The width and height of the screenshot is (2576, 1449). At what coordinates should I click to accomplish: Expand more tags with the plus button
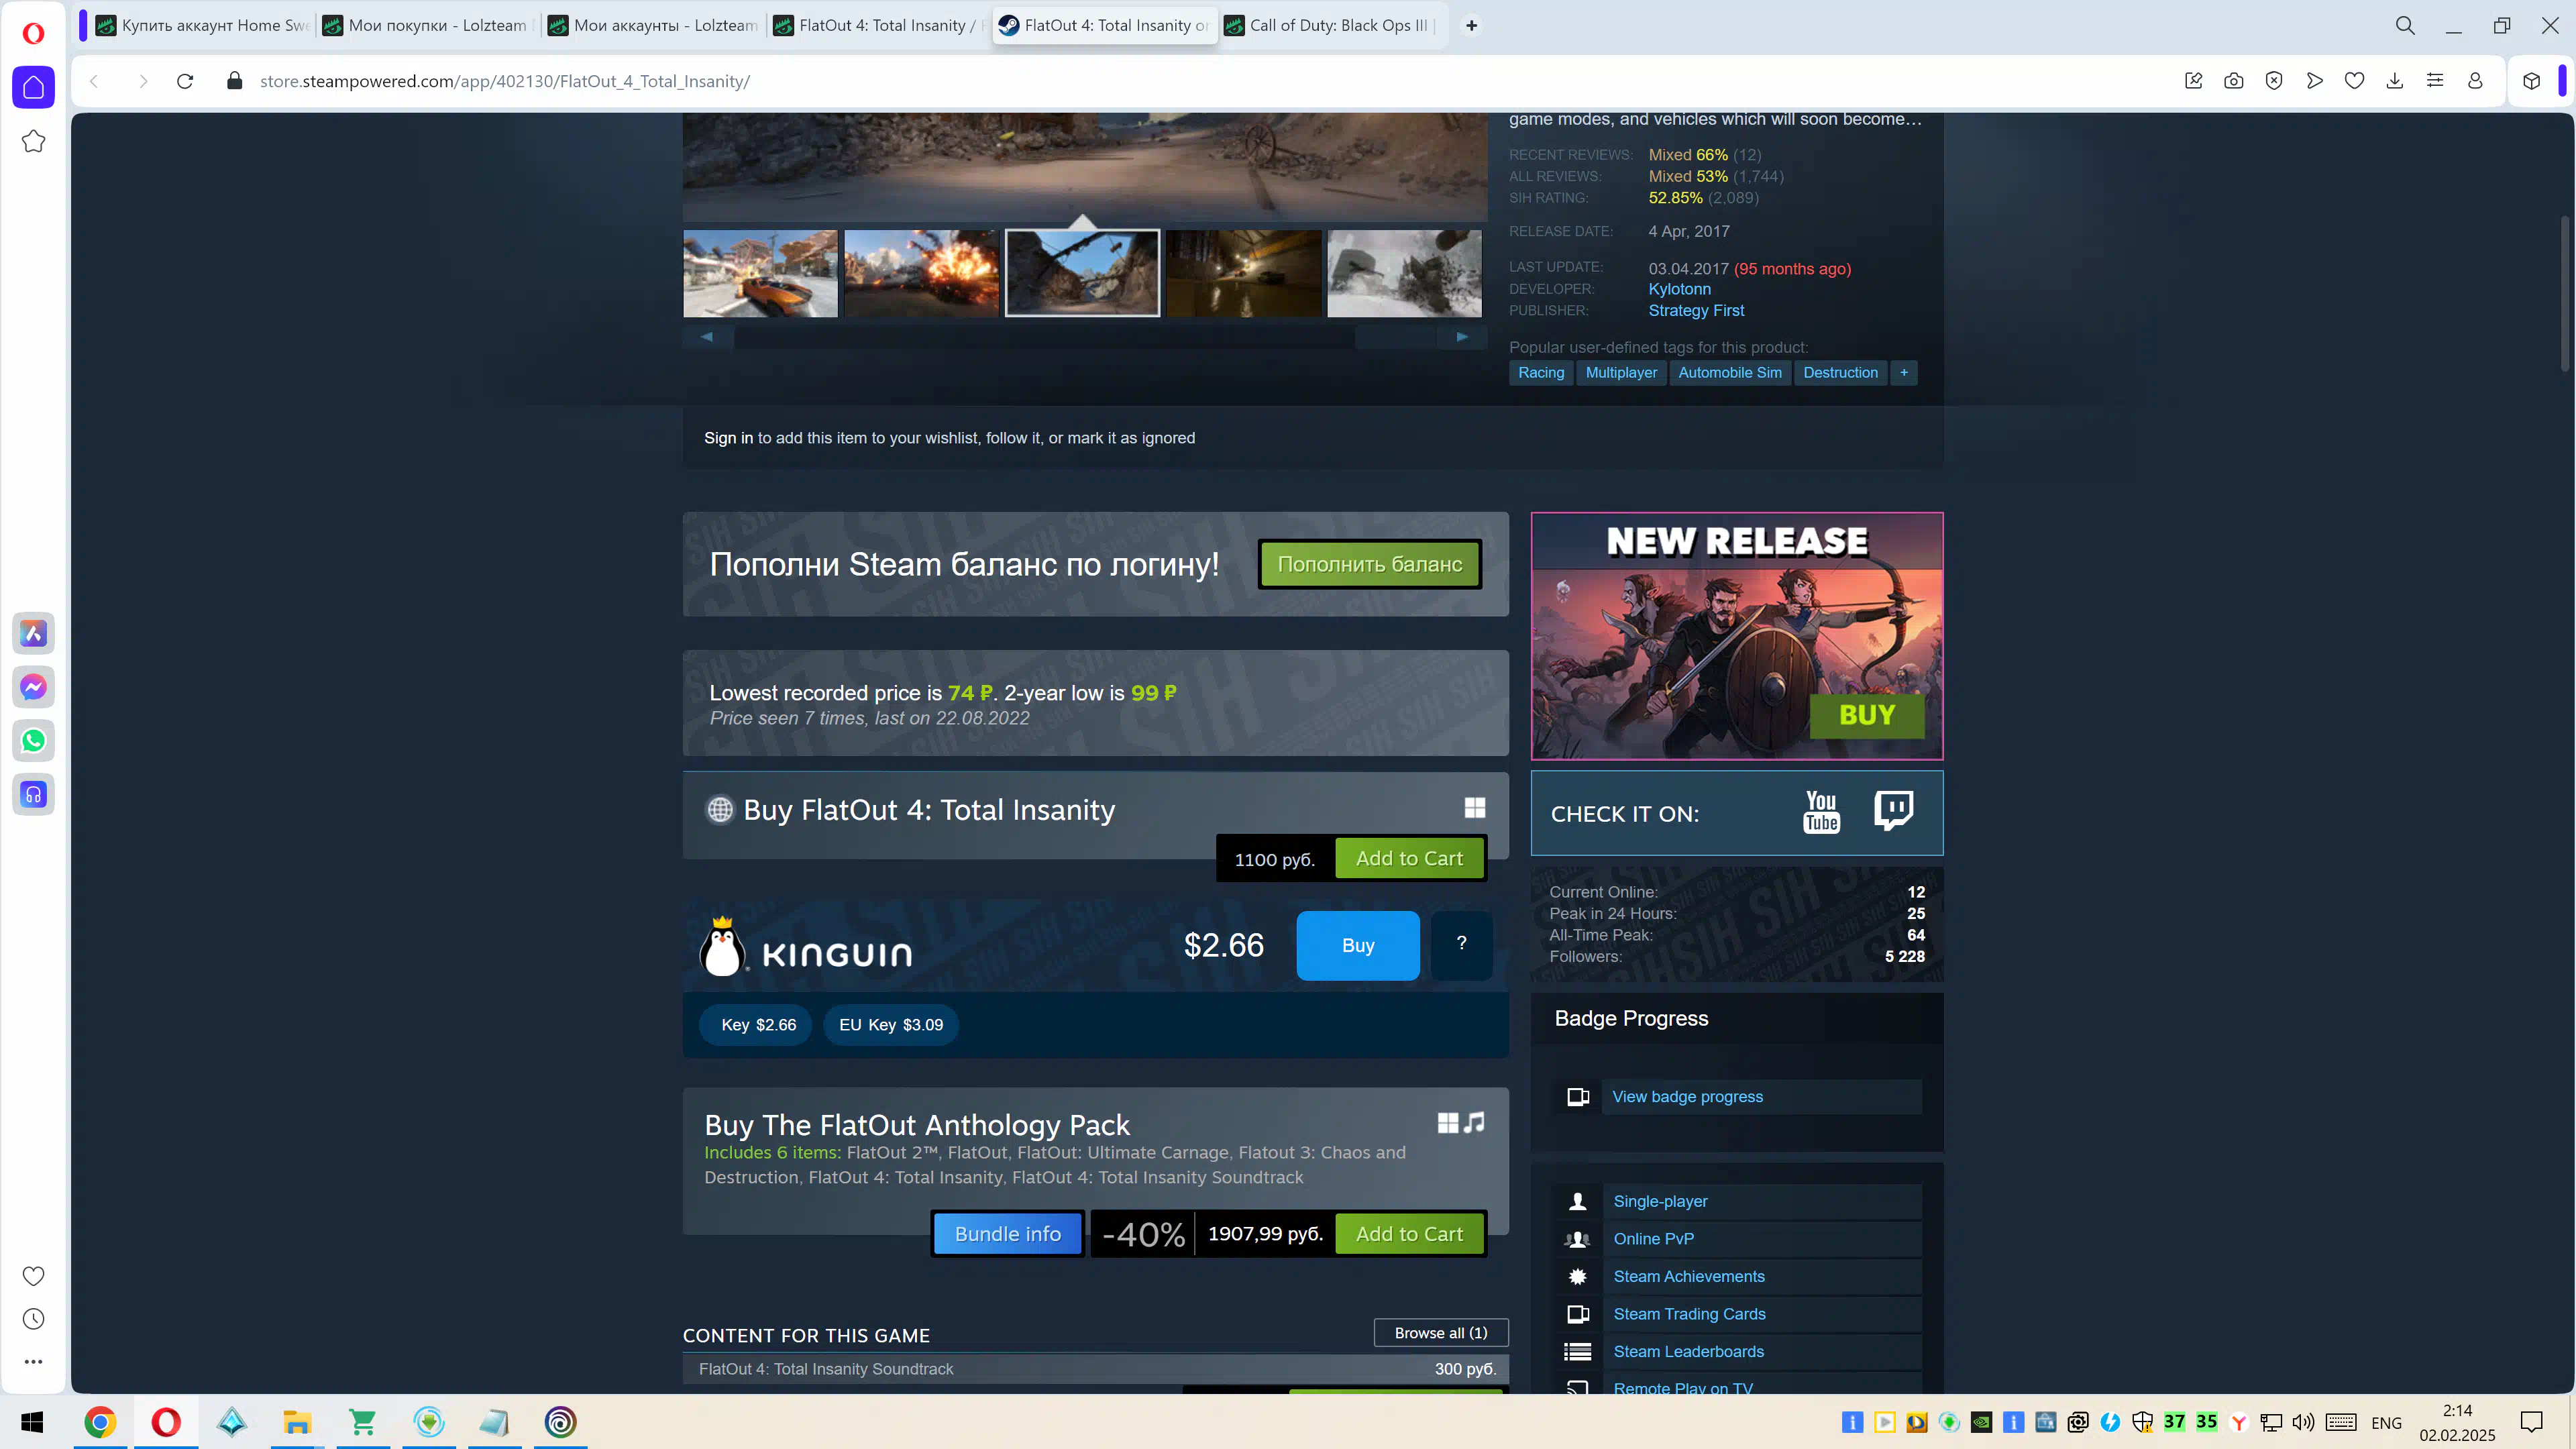pyautogui.click(x=1903, y=373)
